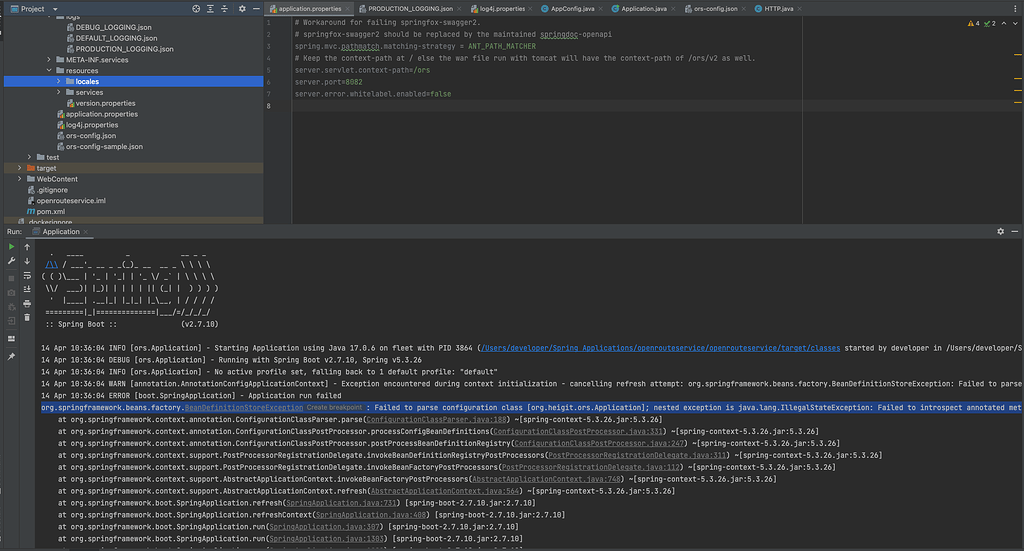Toggle soft-wrap in the console
The height and width of the screenshot is (551, 1024).
point(27,276)
